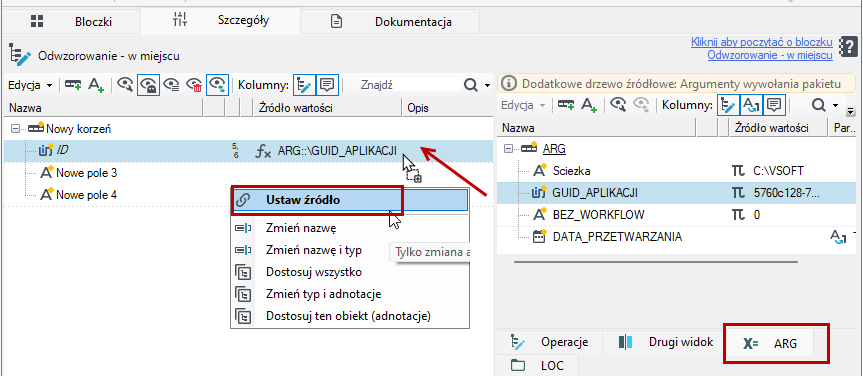
Task: Click the ARG::\GUID_APLIKACJI source value
Action: (x=337, y=151)
